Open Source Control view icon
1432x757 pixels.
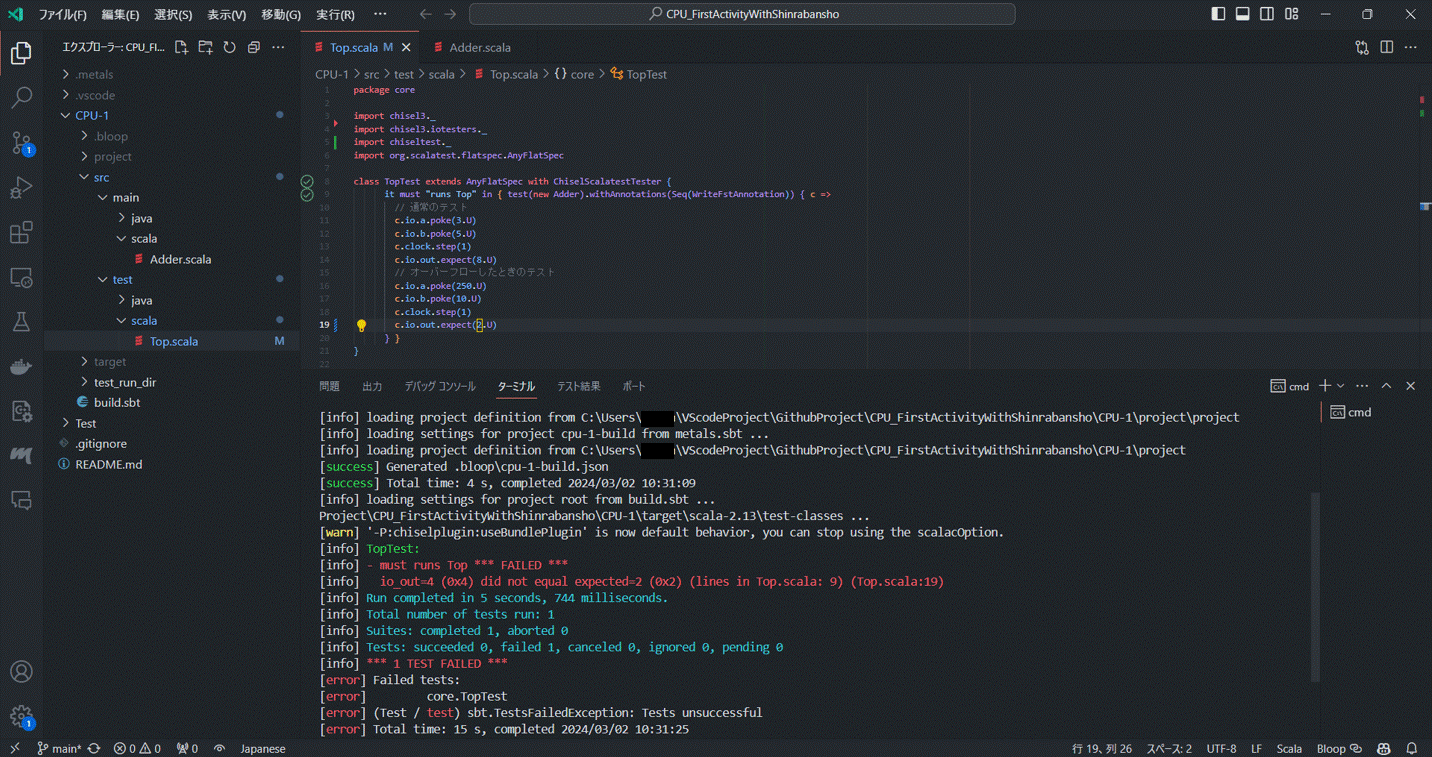(x=21, y=143)
